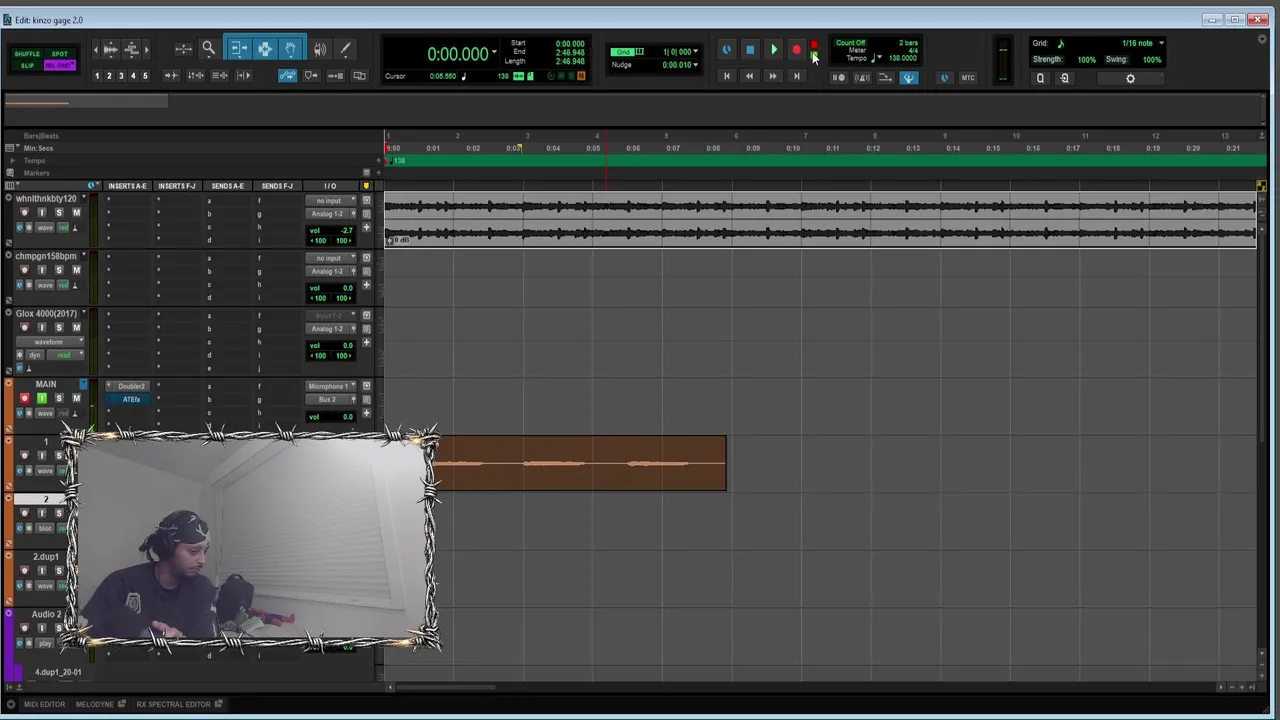This screenshot has width=1280, height=720.
Task: Mute the whnlthnkbty120 track
Action: (76, 213)
